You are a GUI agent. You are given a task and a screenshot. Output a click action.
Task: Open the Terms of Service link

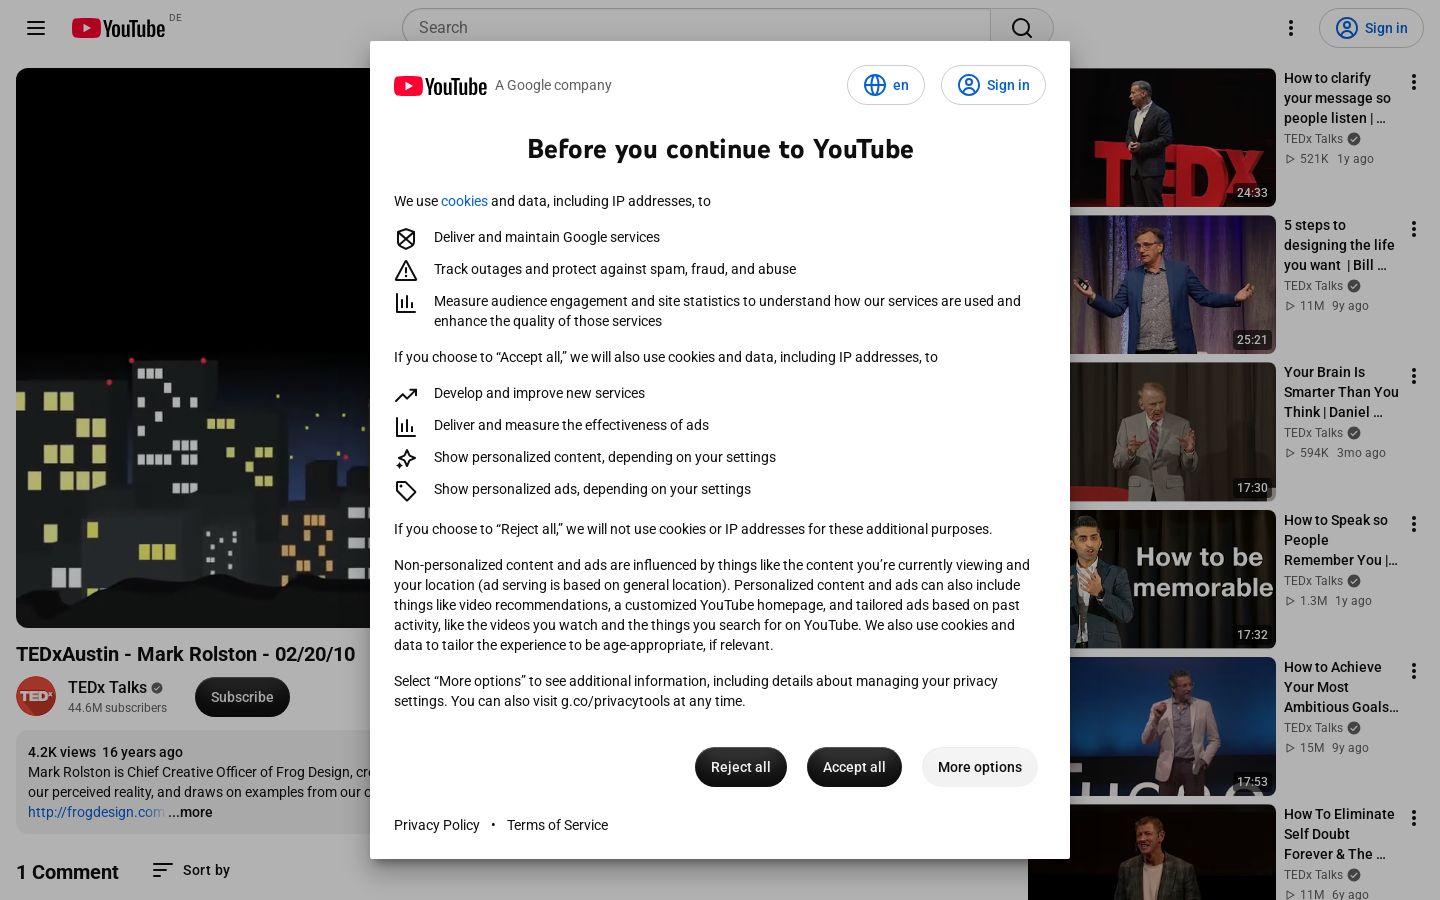point(557,825)
